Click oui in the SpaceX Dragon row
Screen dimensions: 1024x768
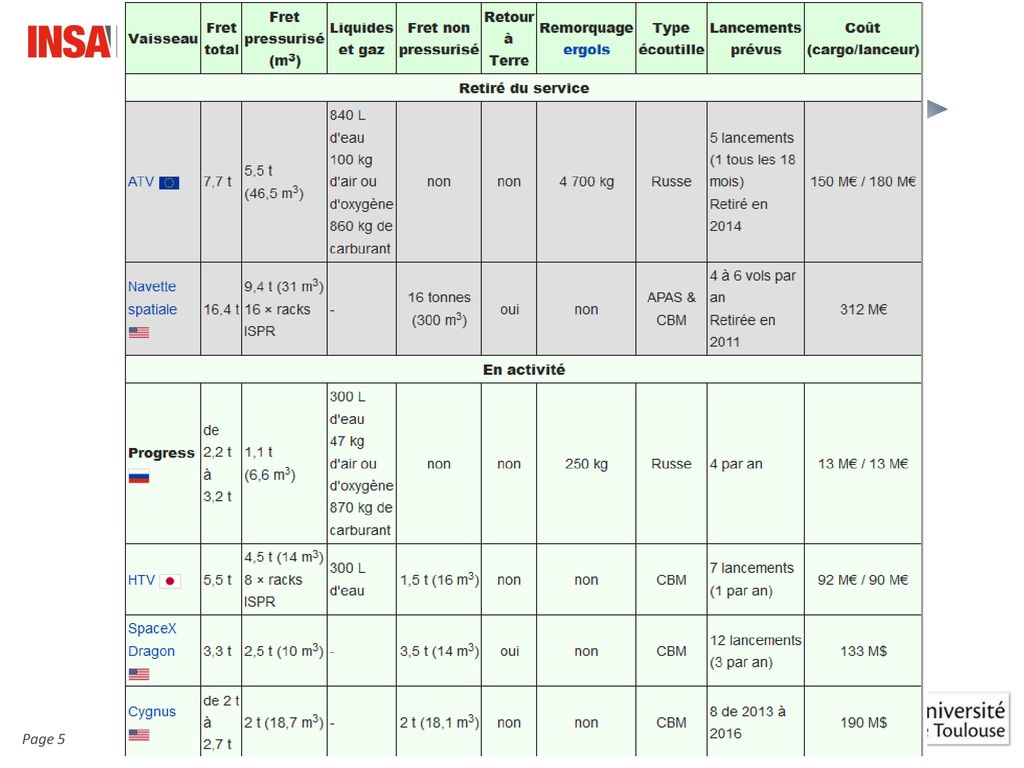point(509,651)
